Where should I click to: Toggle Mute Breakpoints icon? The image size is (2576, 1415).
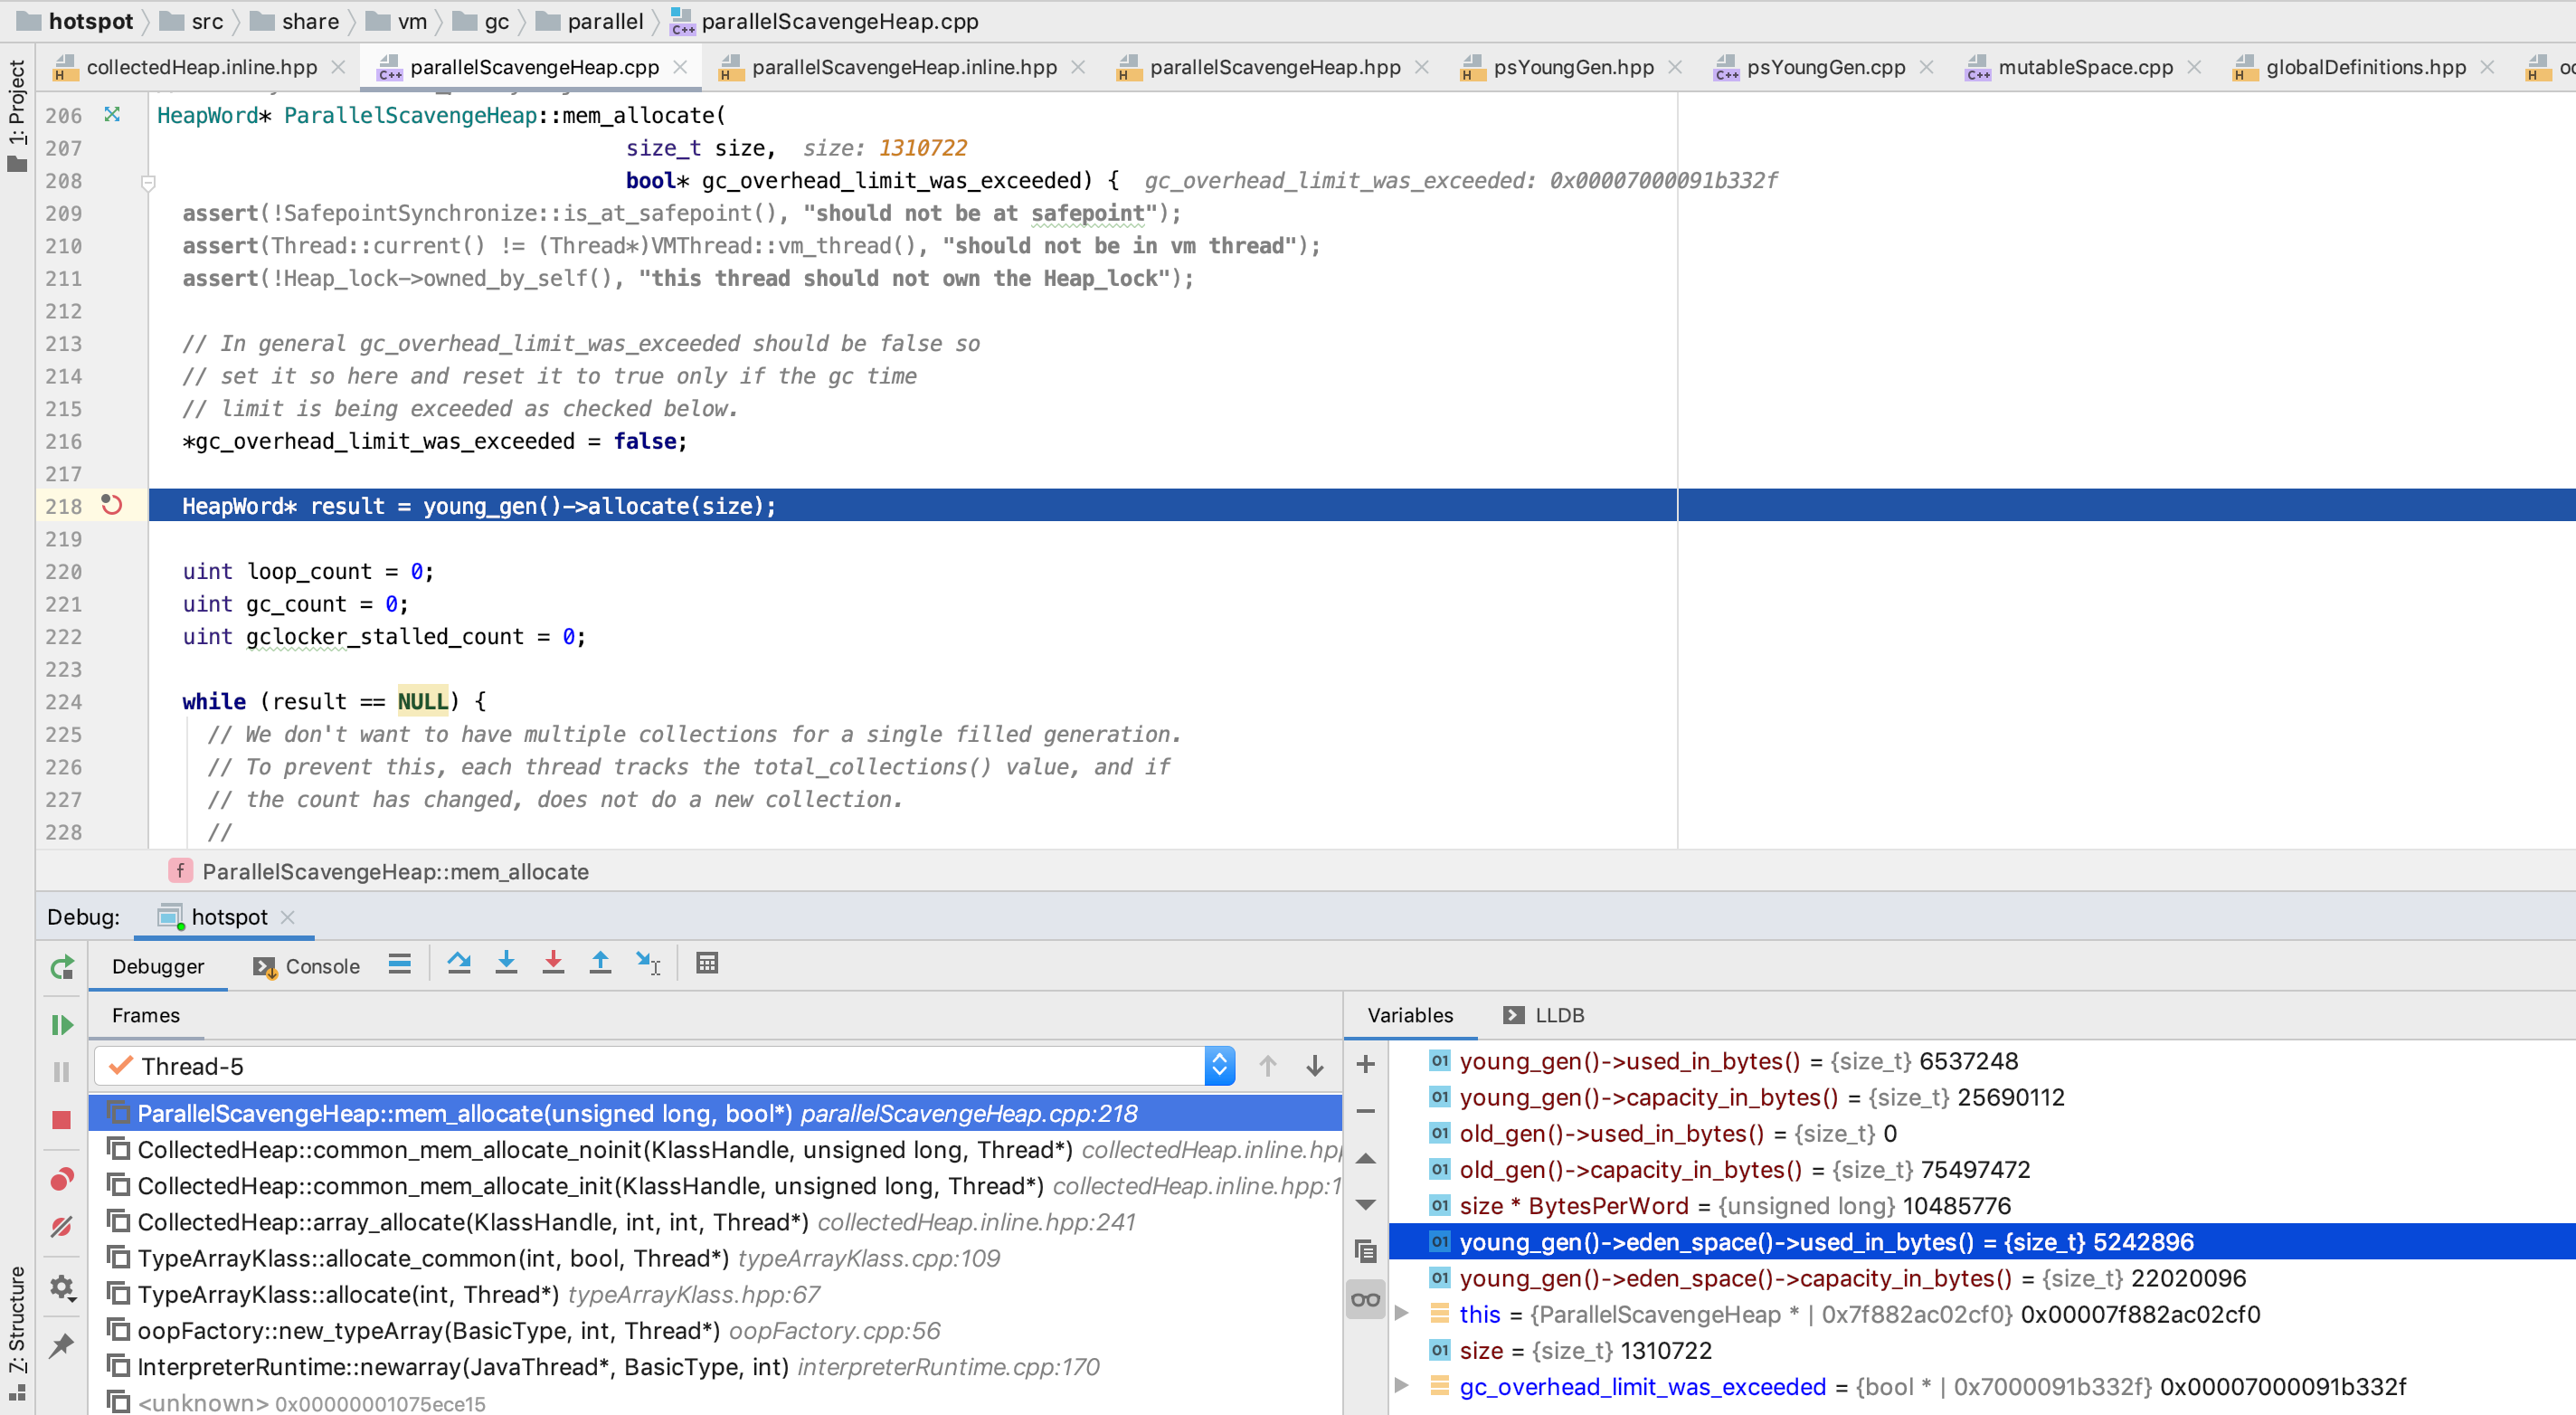[62, 1226]
